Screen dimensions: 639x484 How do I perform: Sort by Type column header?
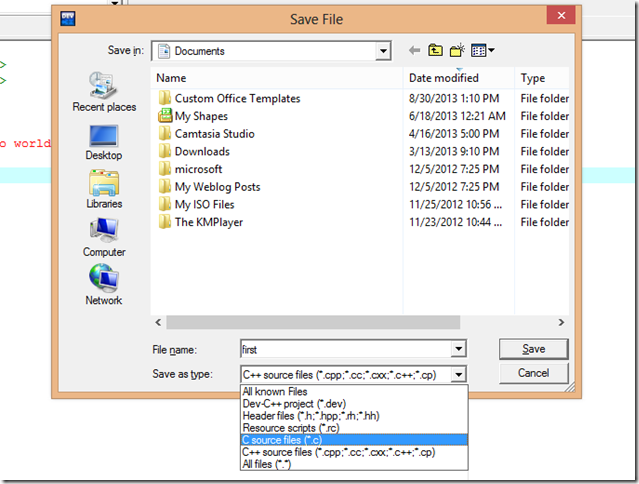(x=542, y=78)
